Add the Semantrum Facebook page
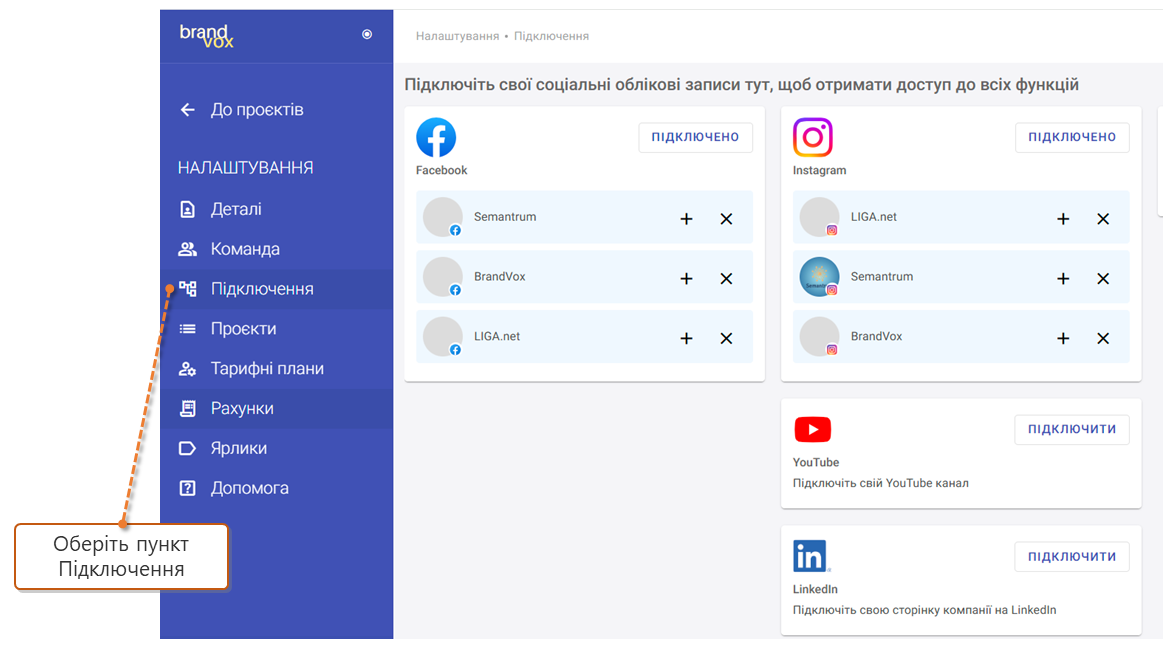 [686, 219]
